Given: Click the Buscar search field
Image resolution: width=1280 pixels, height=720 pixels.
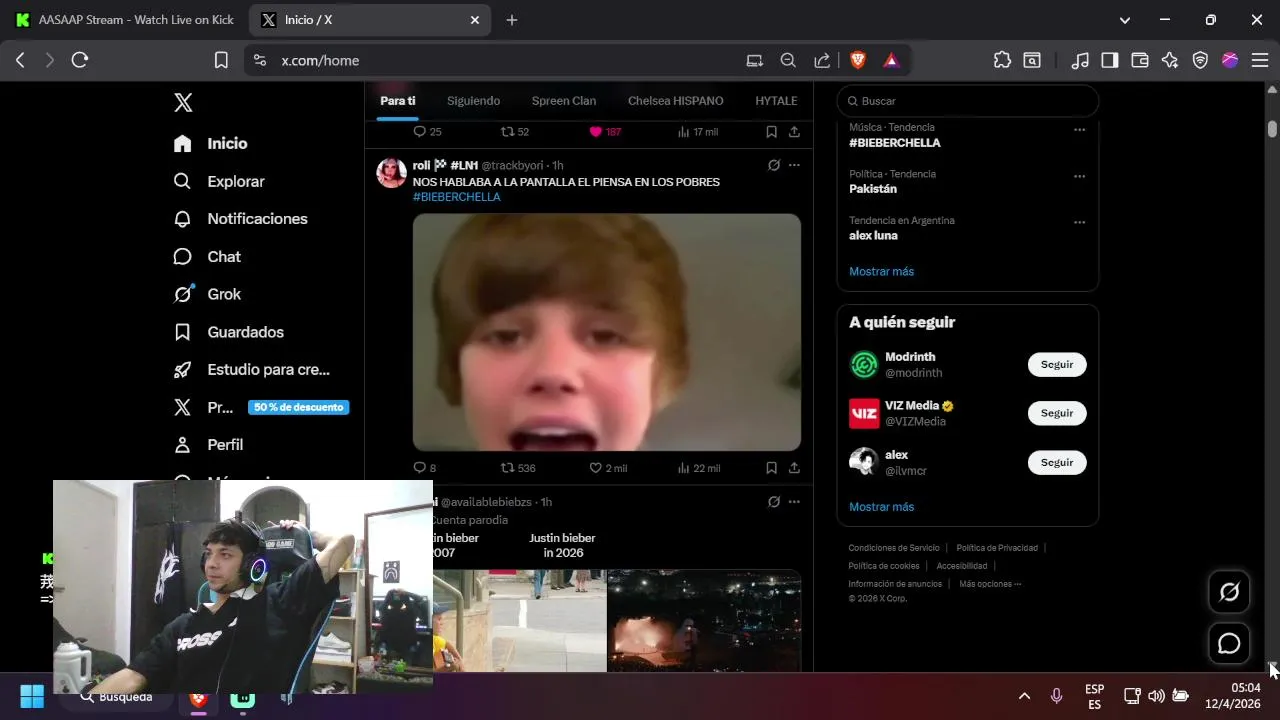Looking at the screenshot, I should [x=968, y=101].
